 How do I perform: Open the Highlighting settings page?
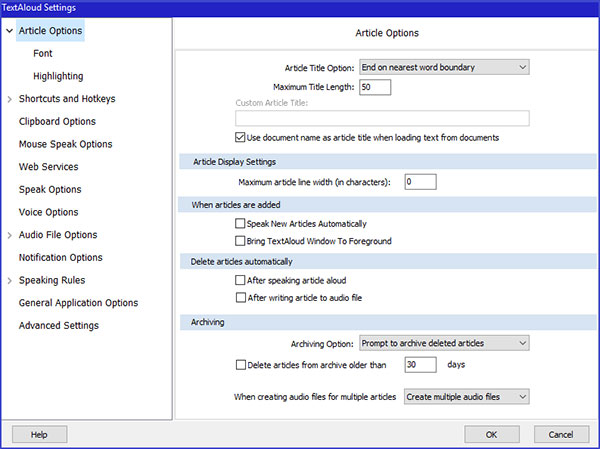pos(58,76)
